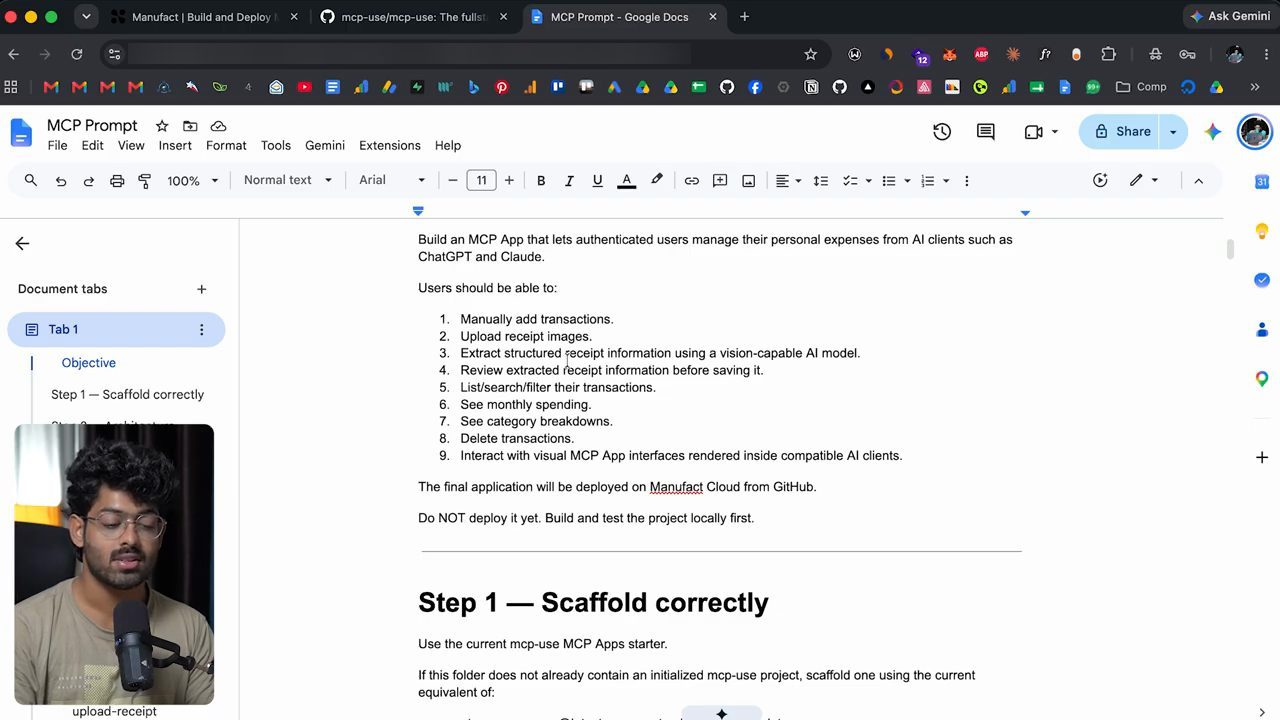
Task: Click the Undo icon in Docs toolbar
Action: tap(61, 181)
